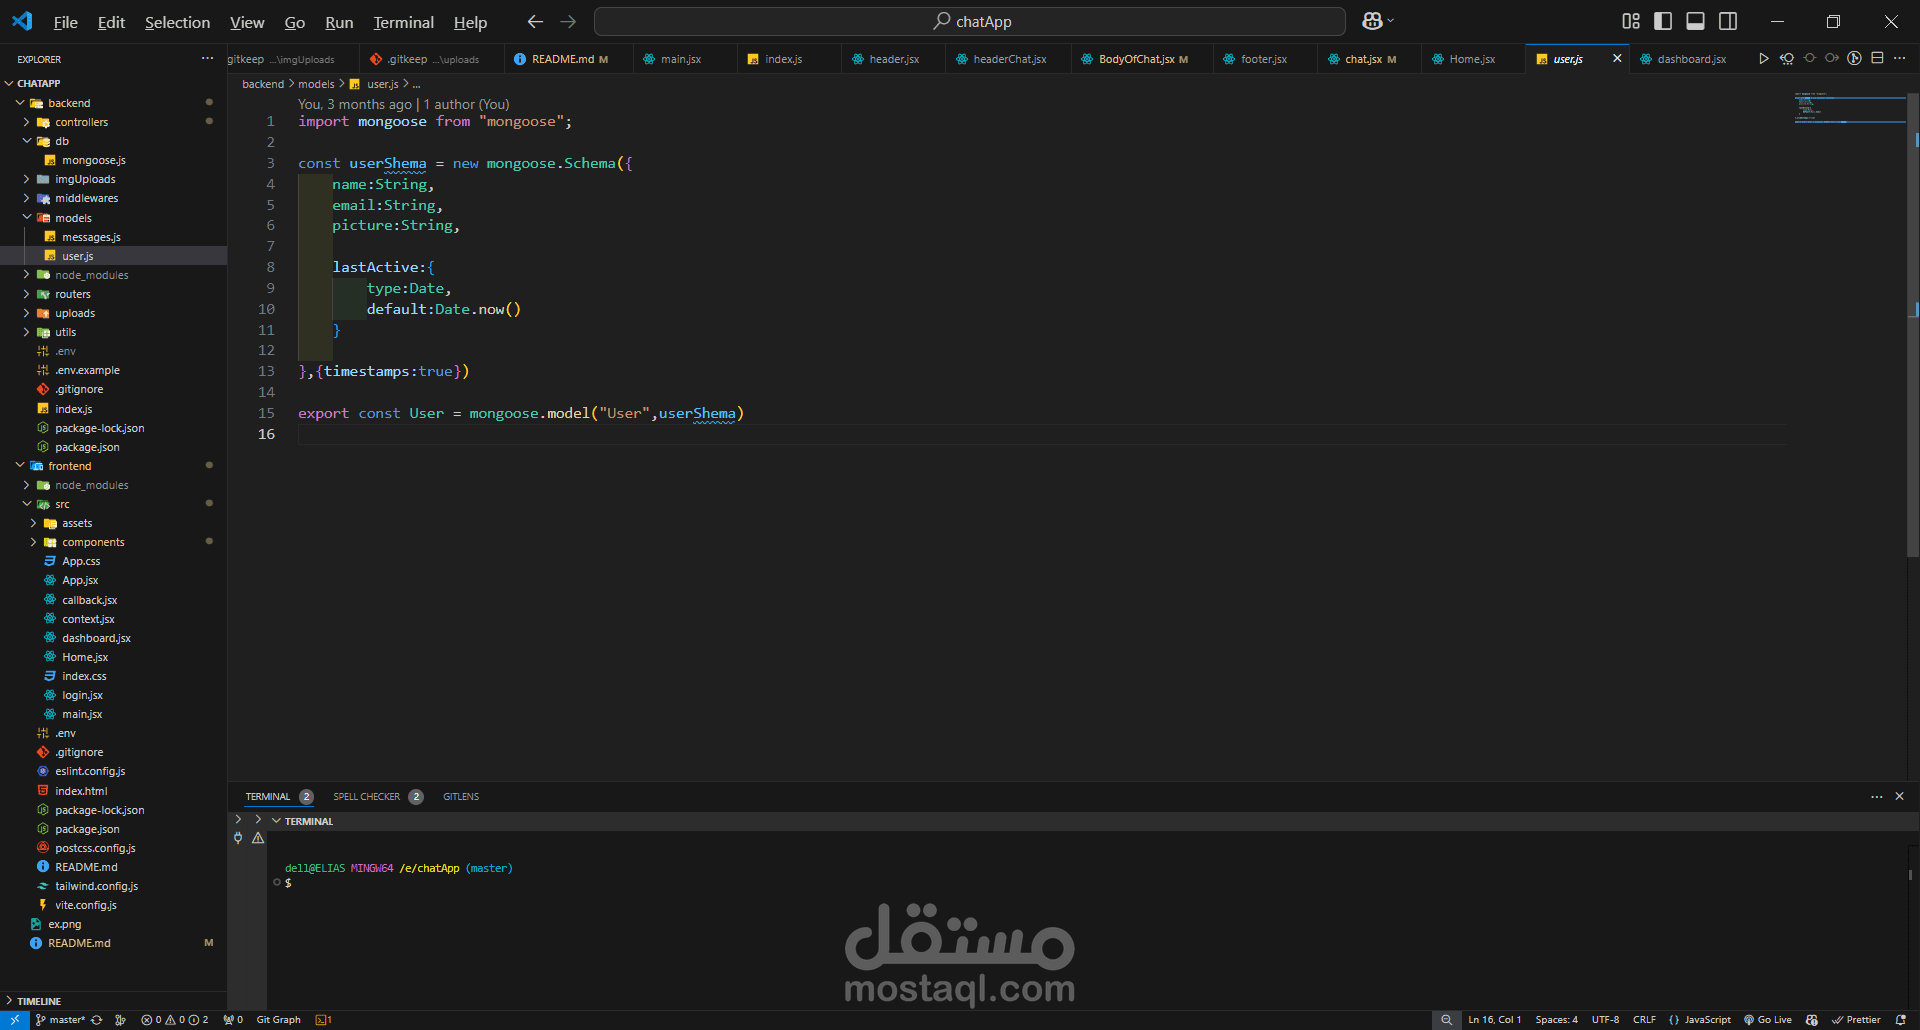Open Explorer more actions ellipsis
The image size is (1920, 1030).
[207, 59]
